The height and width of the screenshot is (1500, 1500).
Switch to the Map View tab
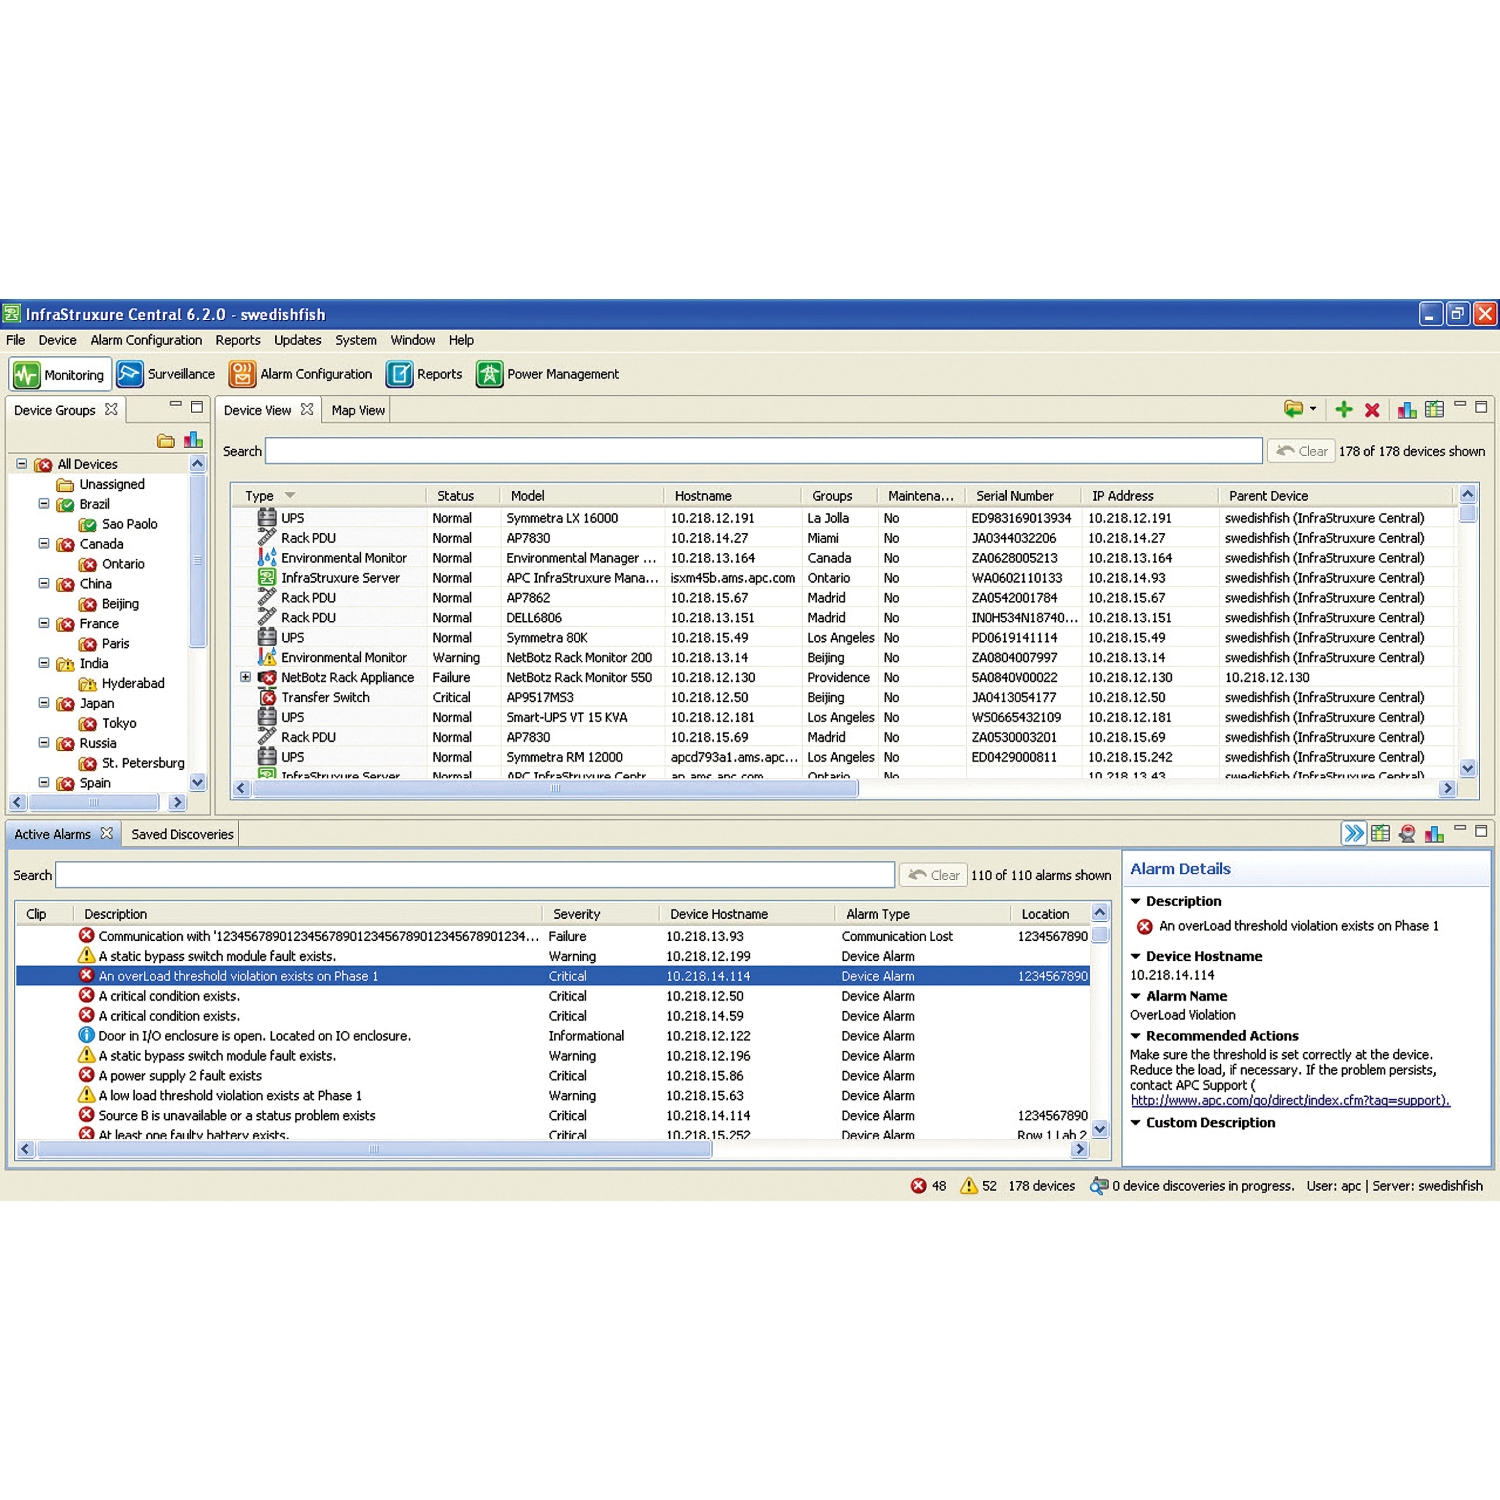(x=357, y=410)
